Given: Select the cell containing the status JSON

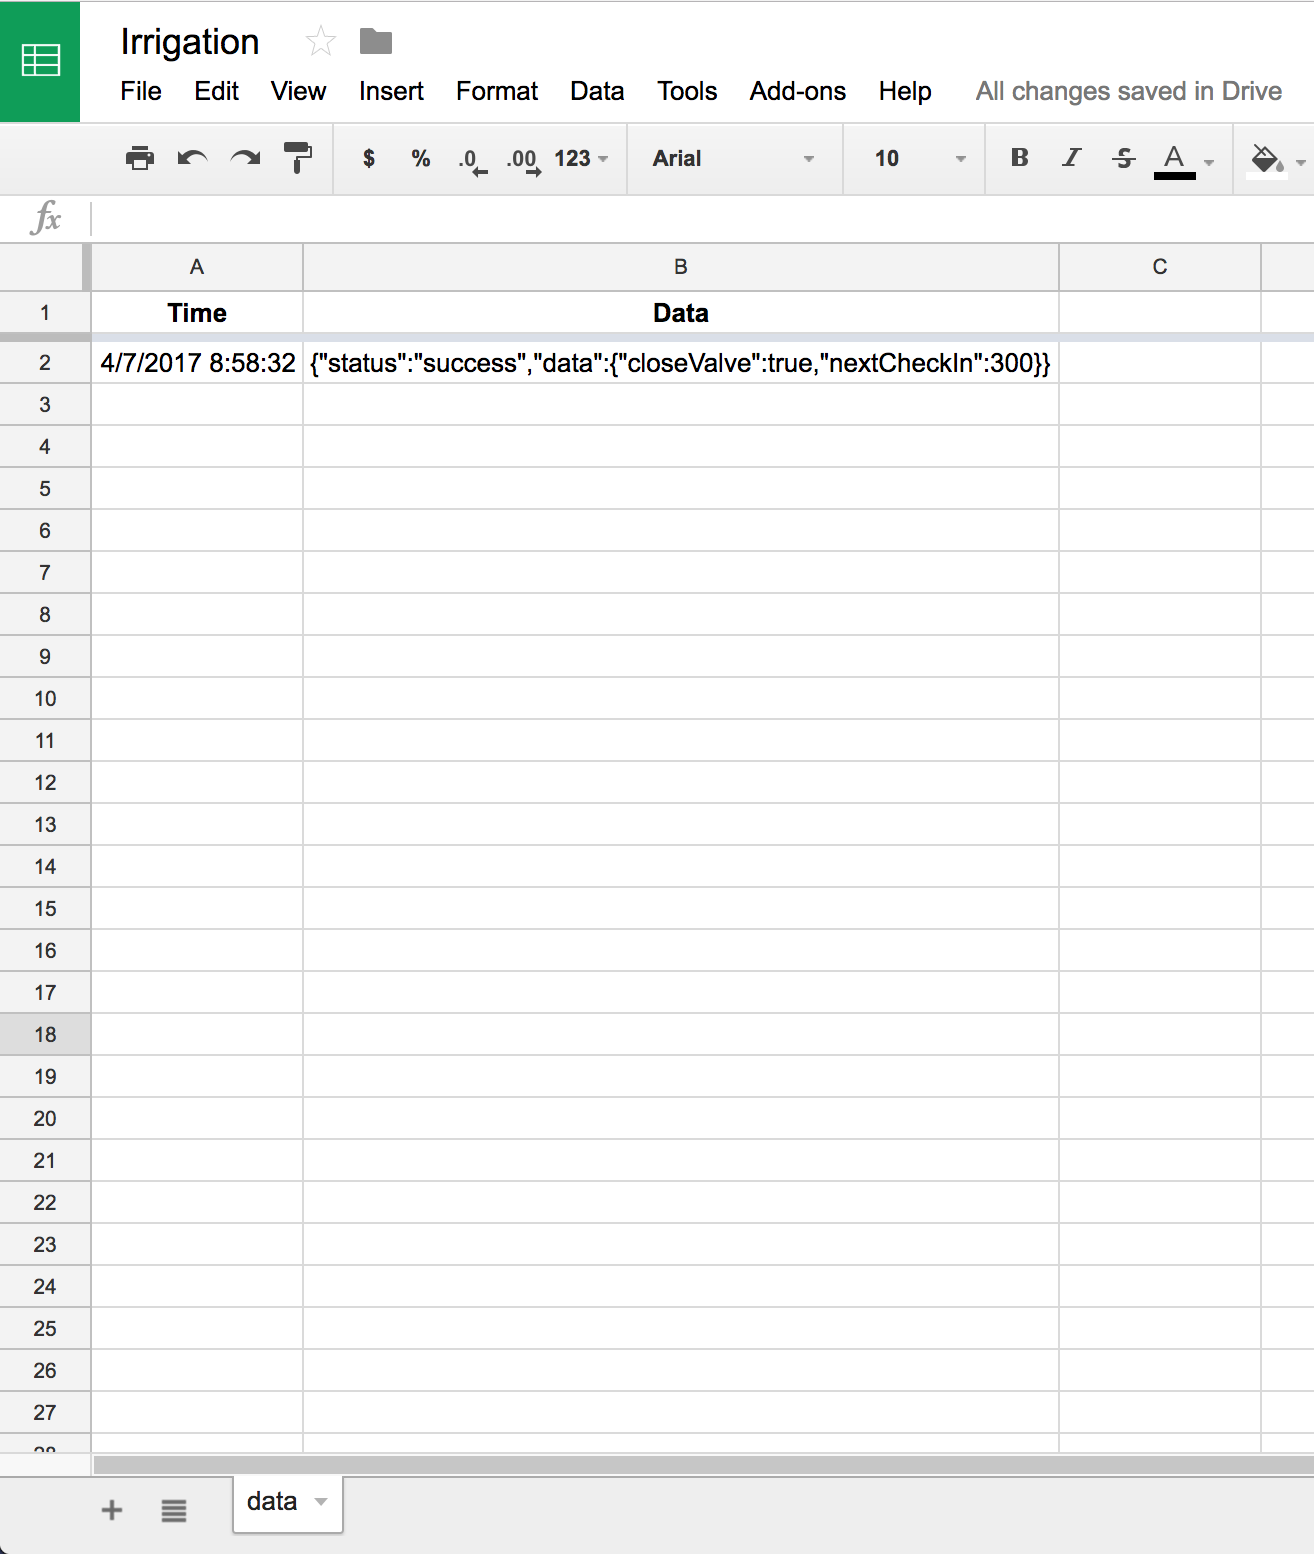Looking at the screenshot, I should coord(681,363).
